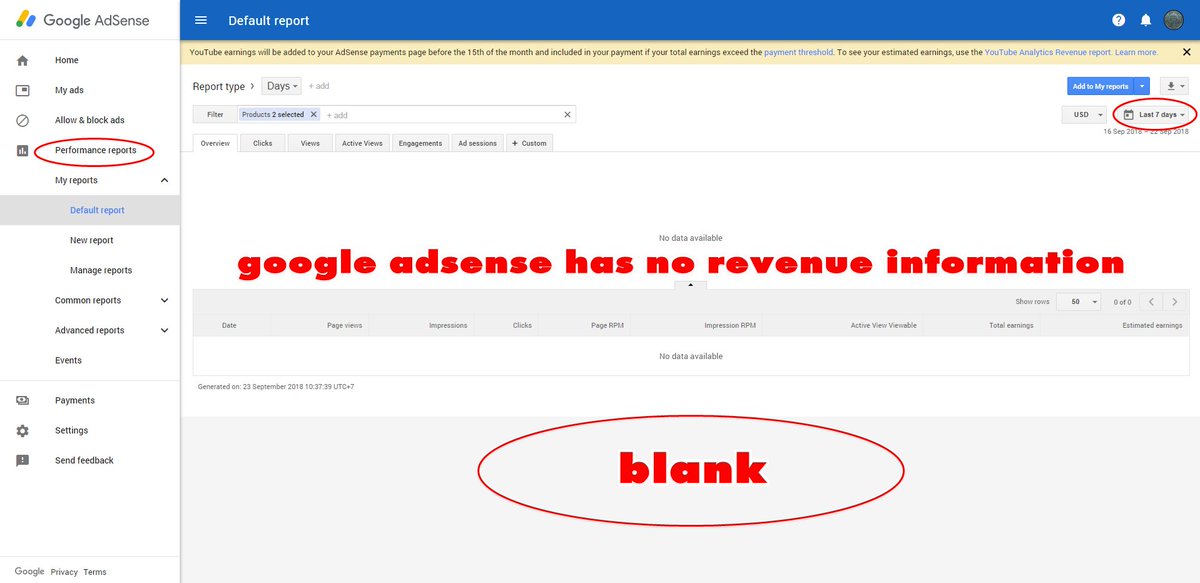Click the Report type label
Screen dimensions: 1200x583
click(x=217, y=87)
